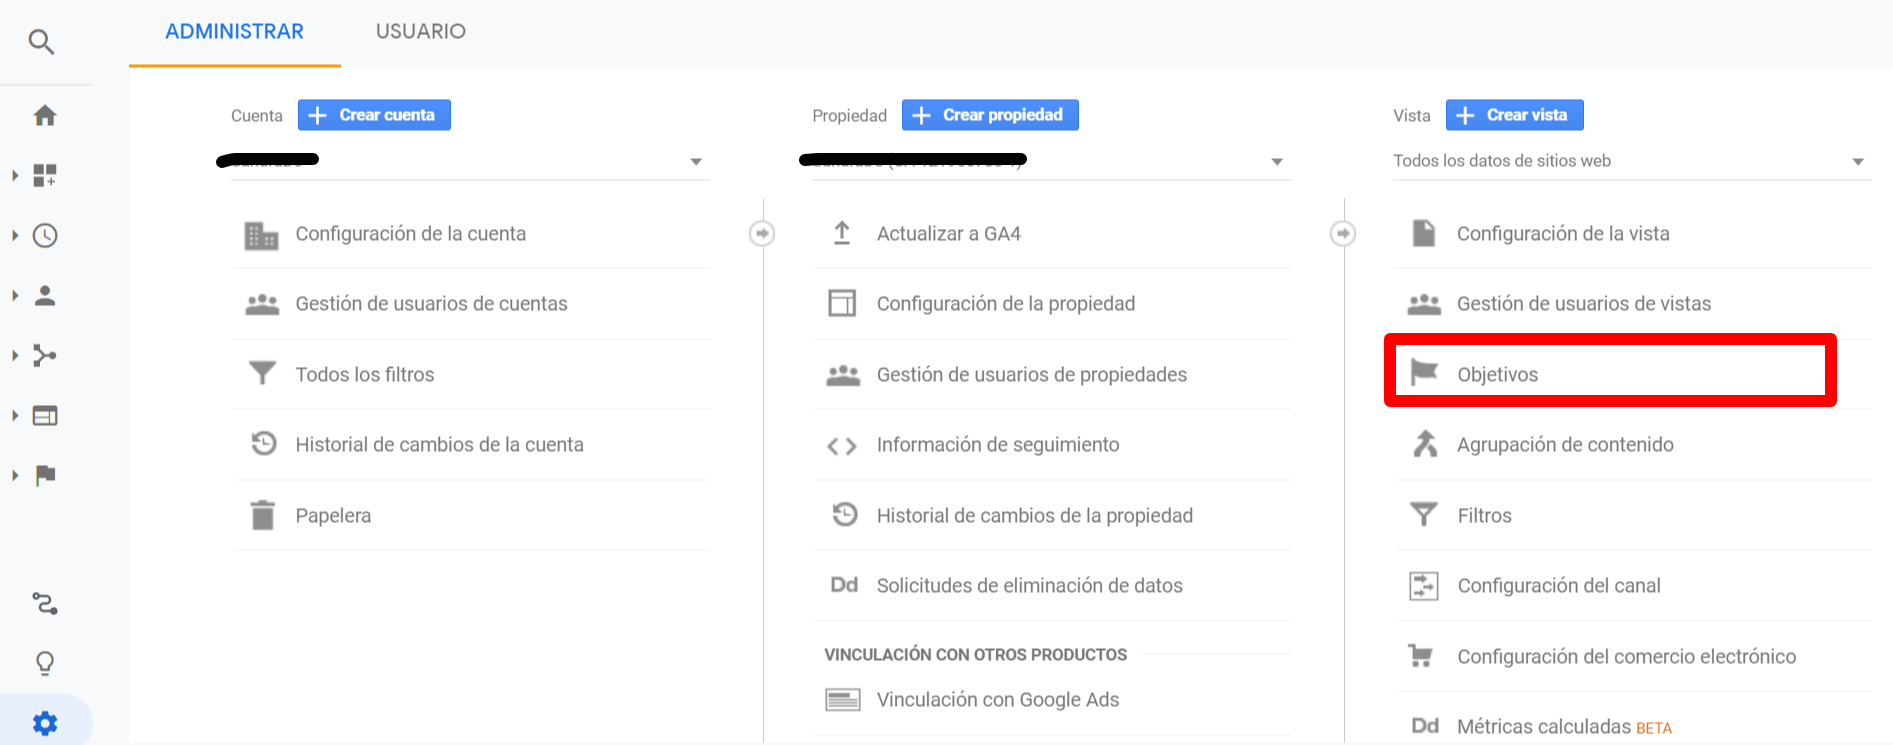Switch to the USUARIO tab

pyautogui.click(x=420, y=32)
